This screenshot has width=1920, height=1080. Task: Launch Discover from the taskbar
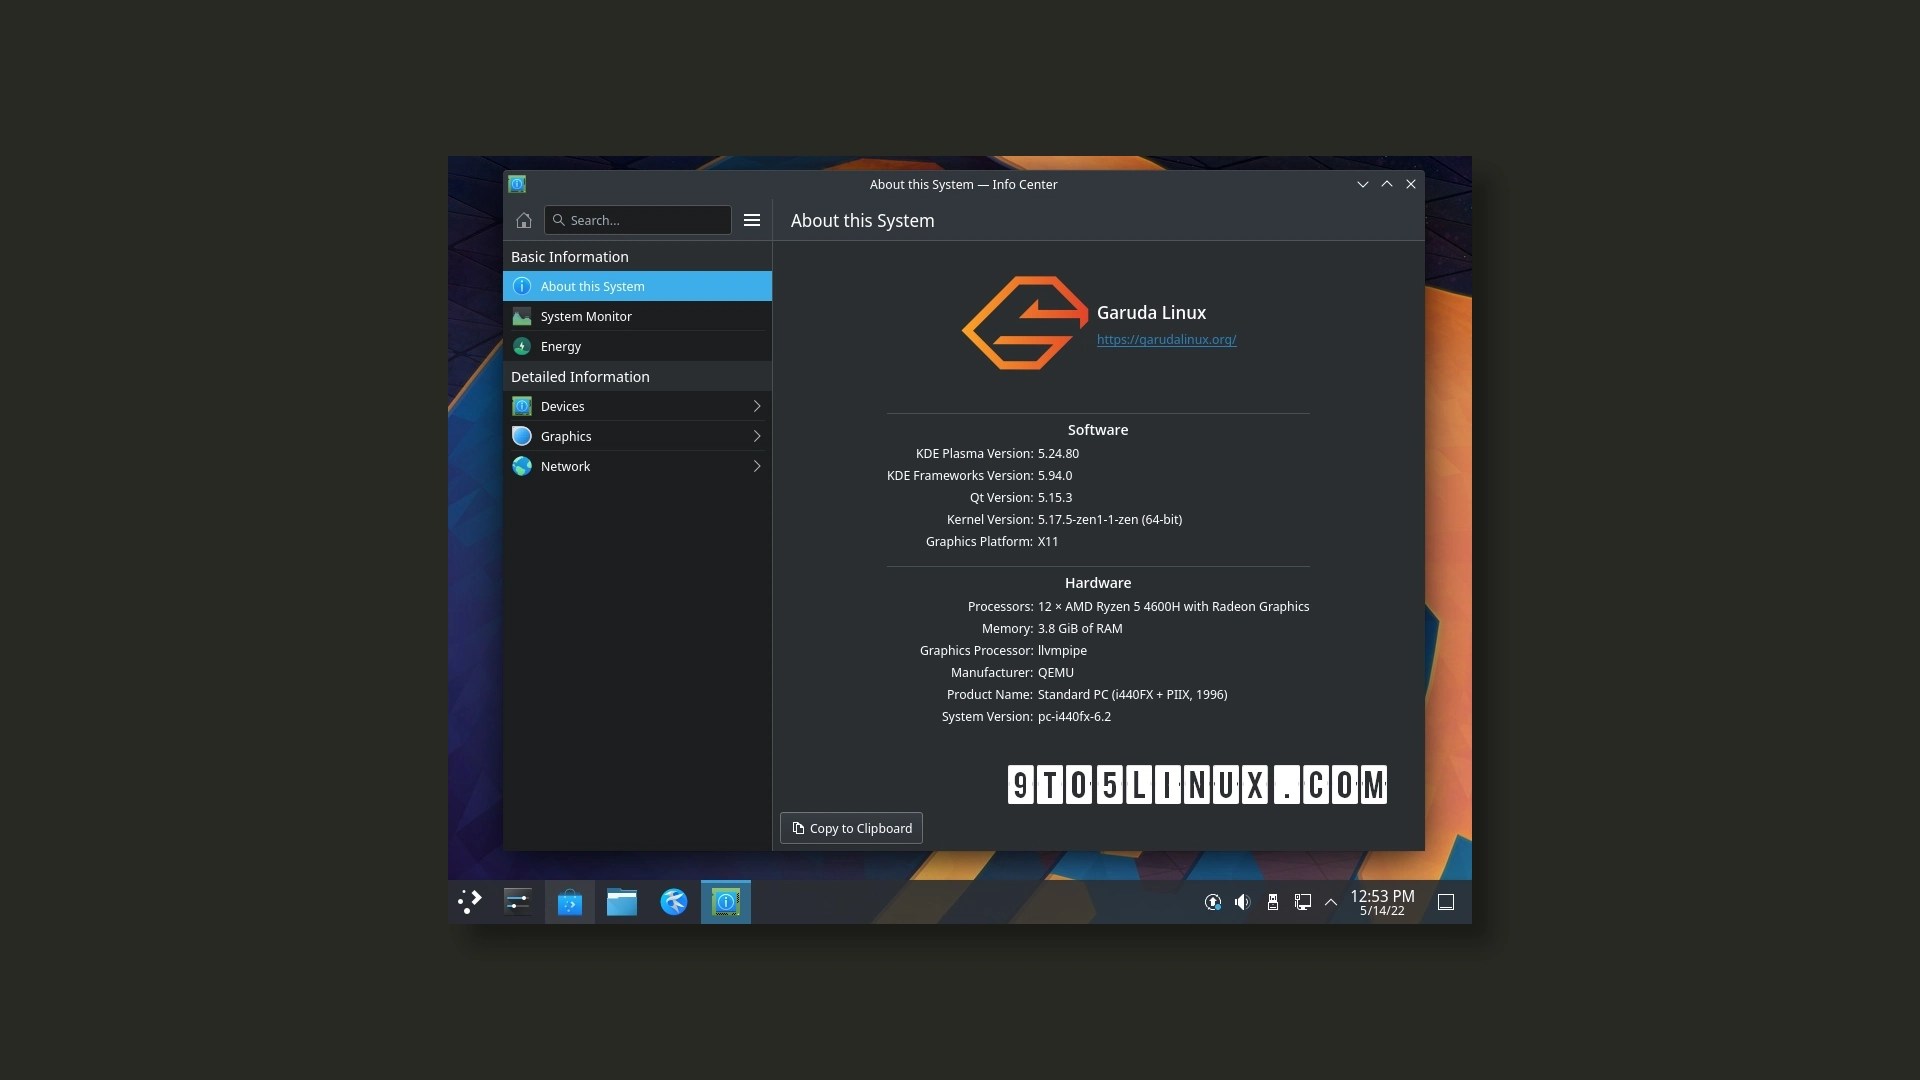[x=569, y=901]
